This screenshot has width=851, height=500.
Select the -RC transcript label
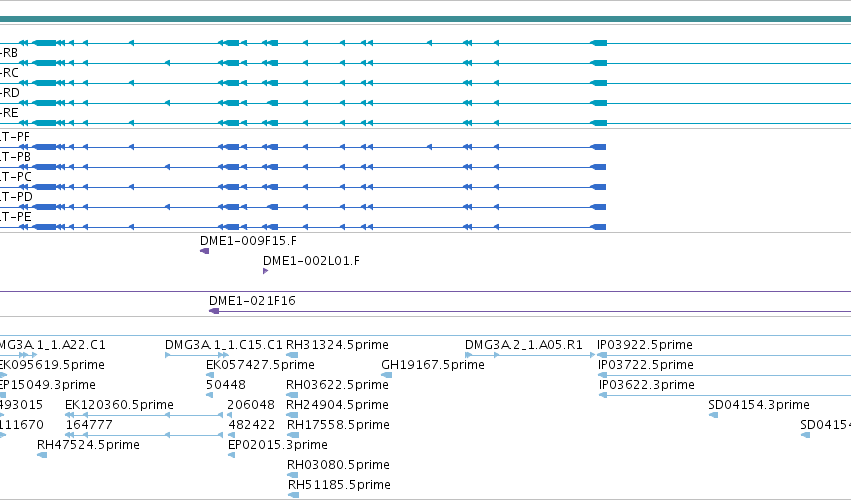pyautogui.click(x=9, y=73)
